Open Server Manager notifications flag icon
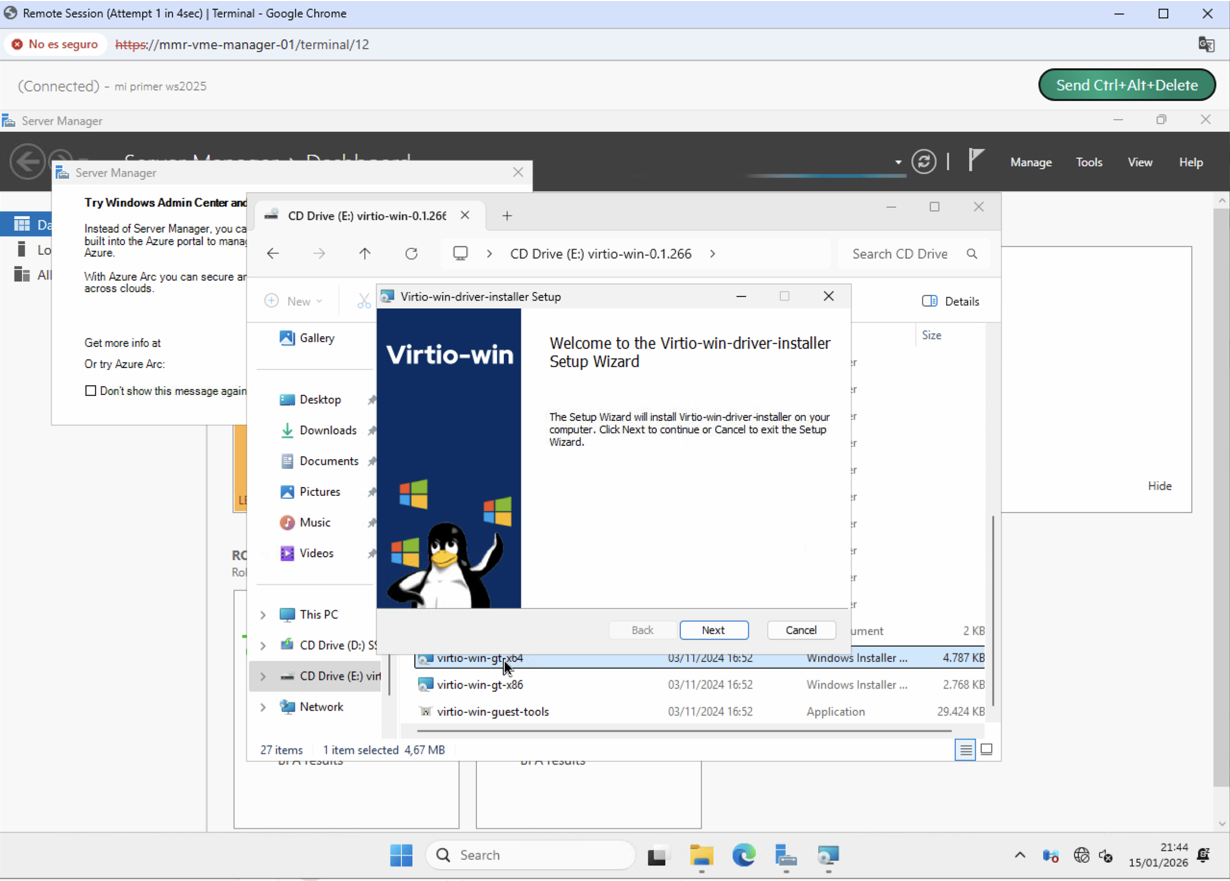 pos(975,161)
